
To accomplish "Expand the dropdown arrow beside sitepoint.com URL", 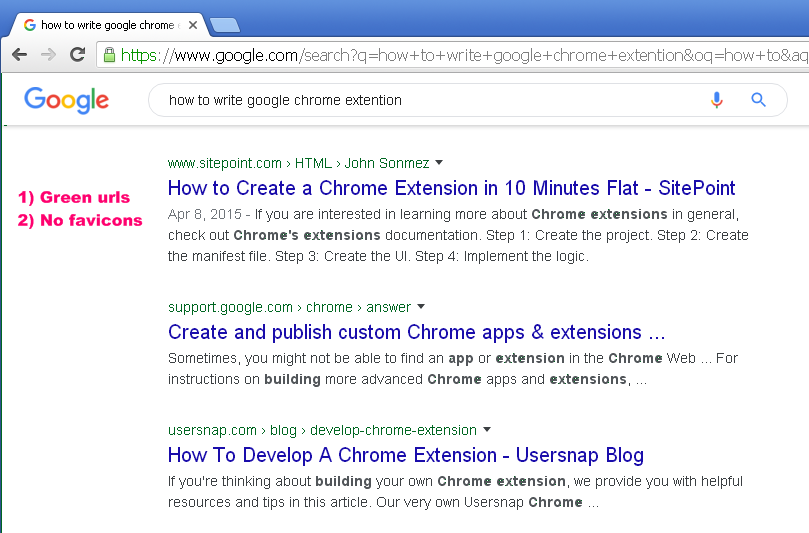I will (439, 163).
